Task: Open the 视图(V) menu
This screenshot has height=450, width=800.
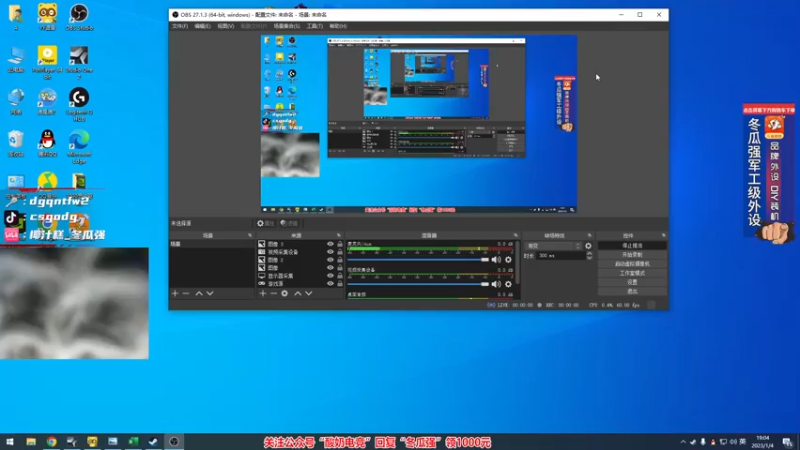Action: pos(226,26)
